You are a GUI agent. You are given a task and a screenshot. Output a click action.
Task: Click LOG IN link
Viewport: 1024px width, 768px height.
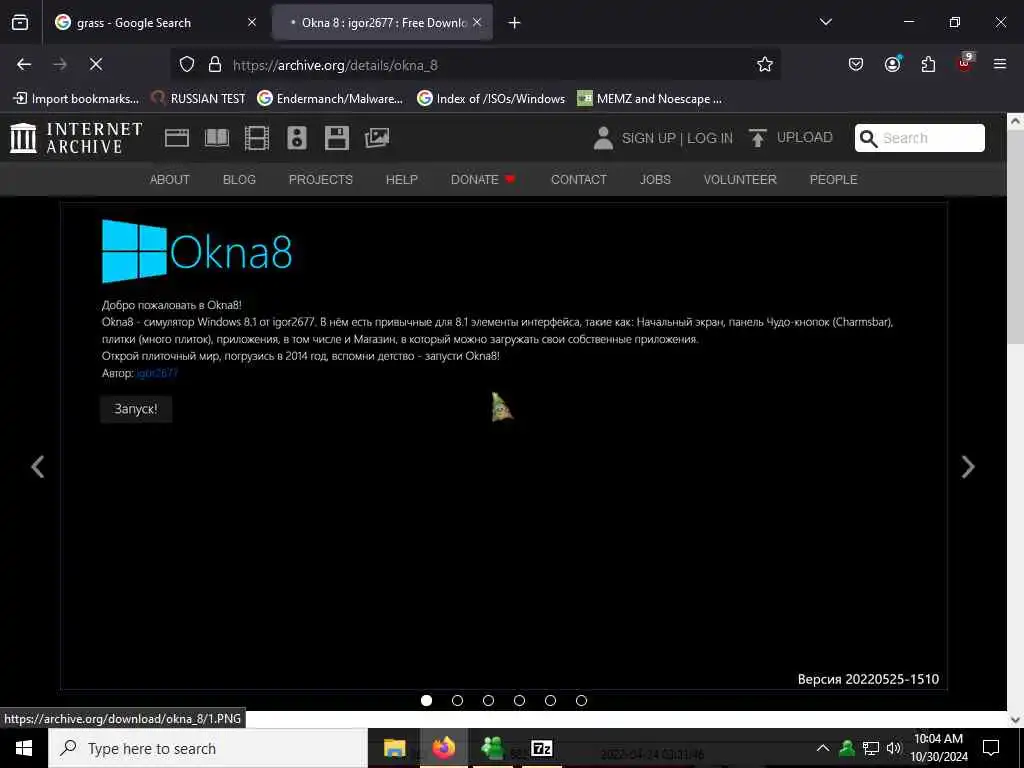(710, 138)
